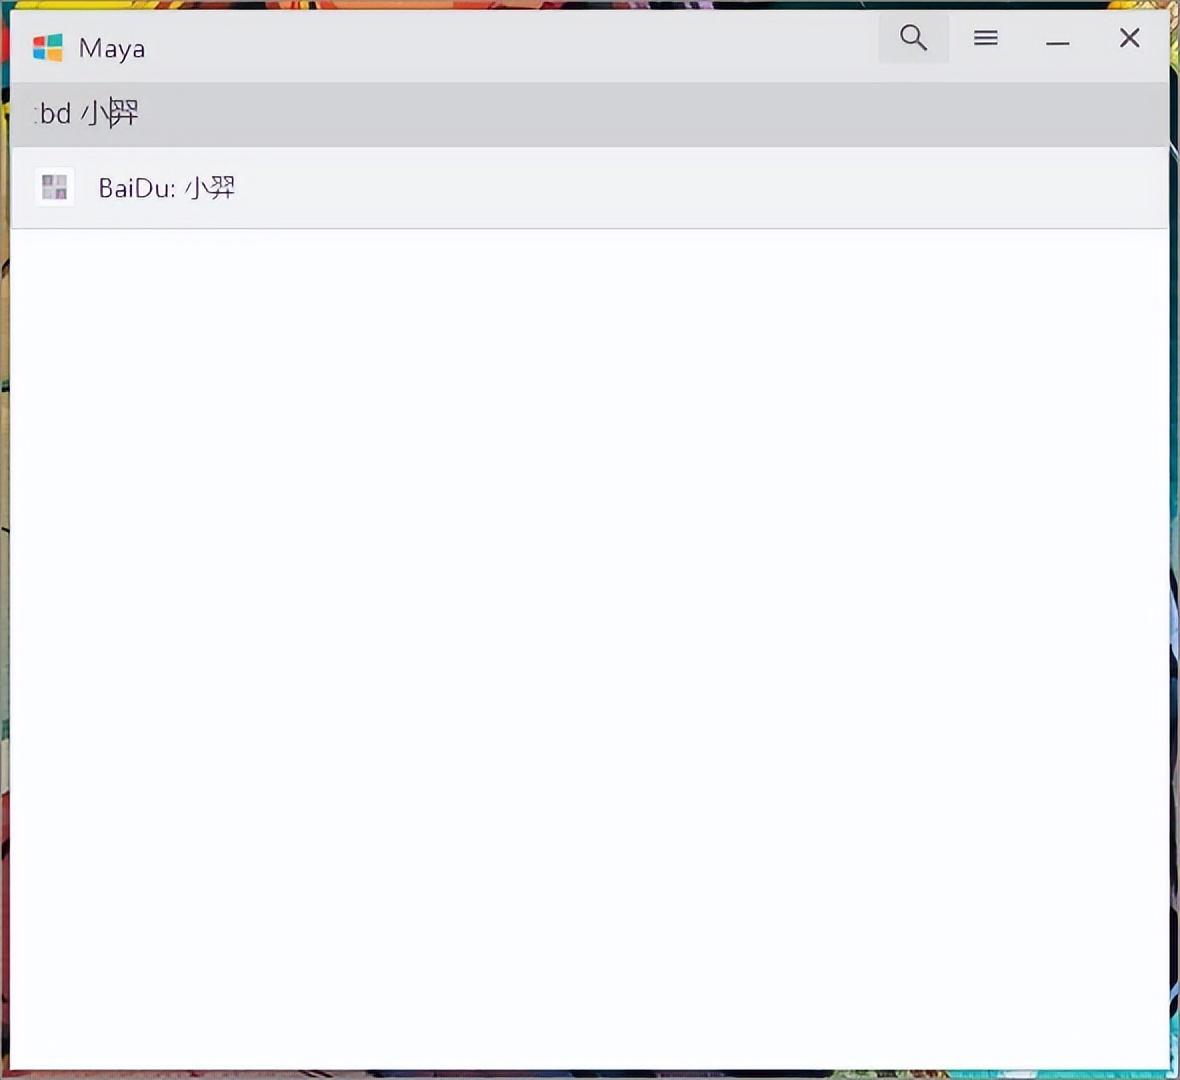
Task: Select the BaiDu search result row
Action: pyautogui.click(x=590, y=187)
